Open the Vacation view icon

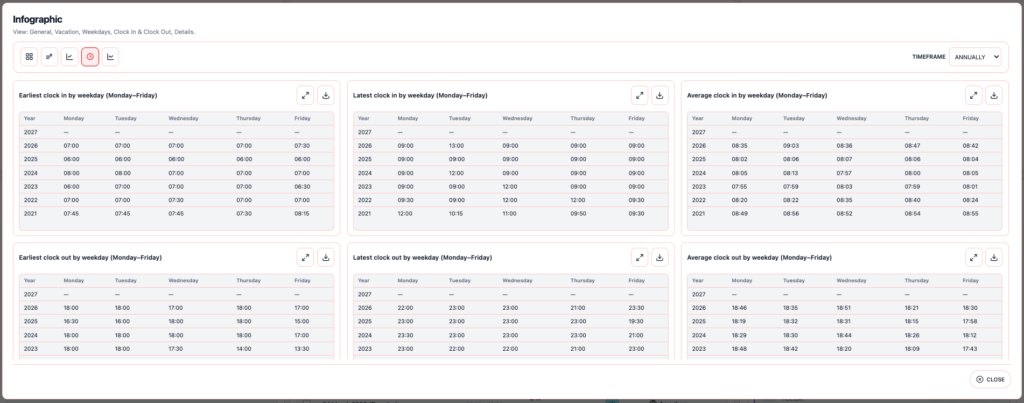[x=49, y=57]
